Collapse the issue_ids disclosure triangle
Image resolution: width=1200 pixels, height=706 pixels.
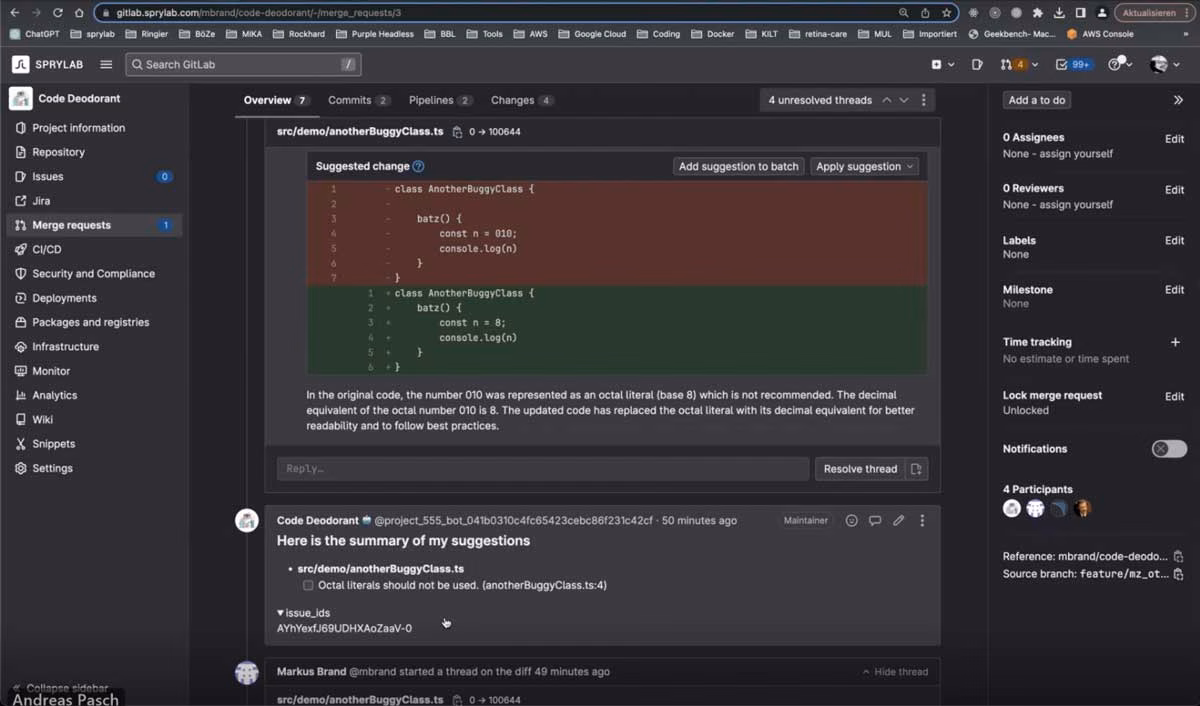click(x=281, y=613)
